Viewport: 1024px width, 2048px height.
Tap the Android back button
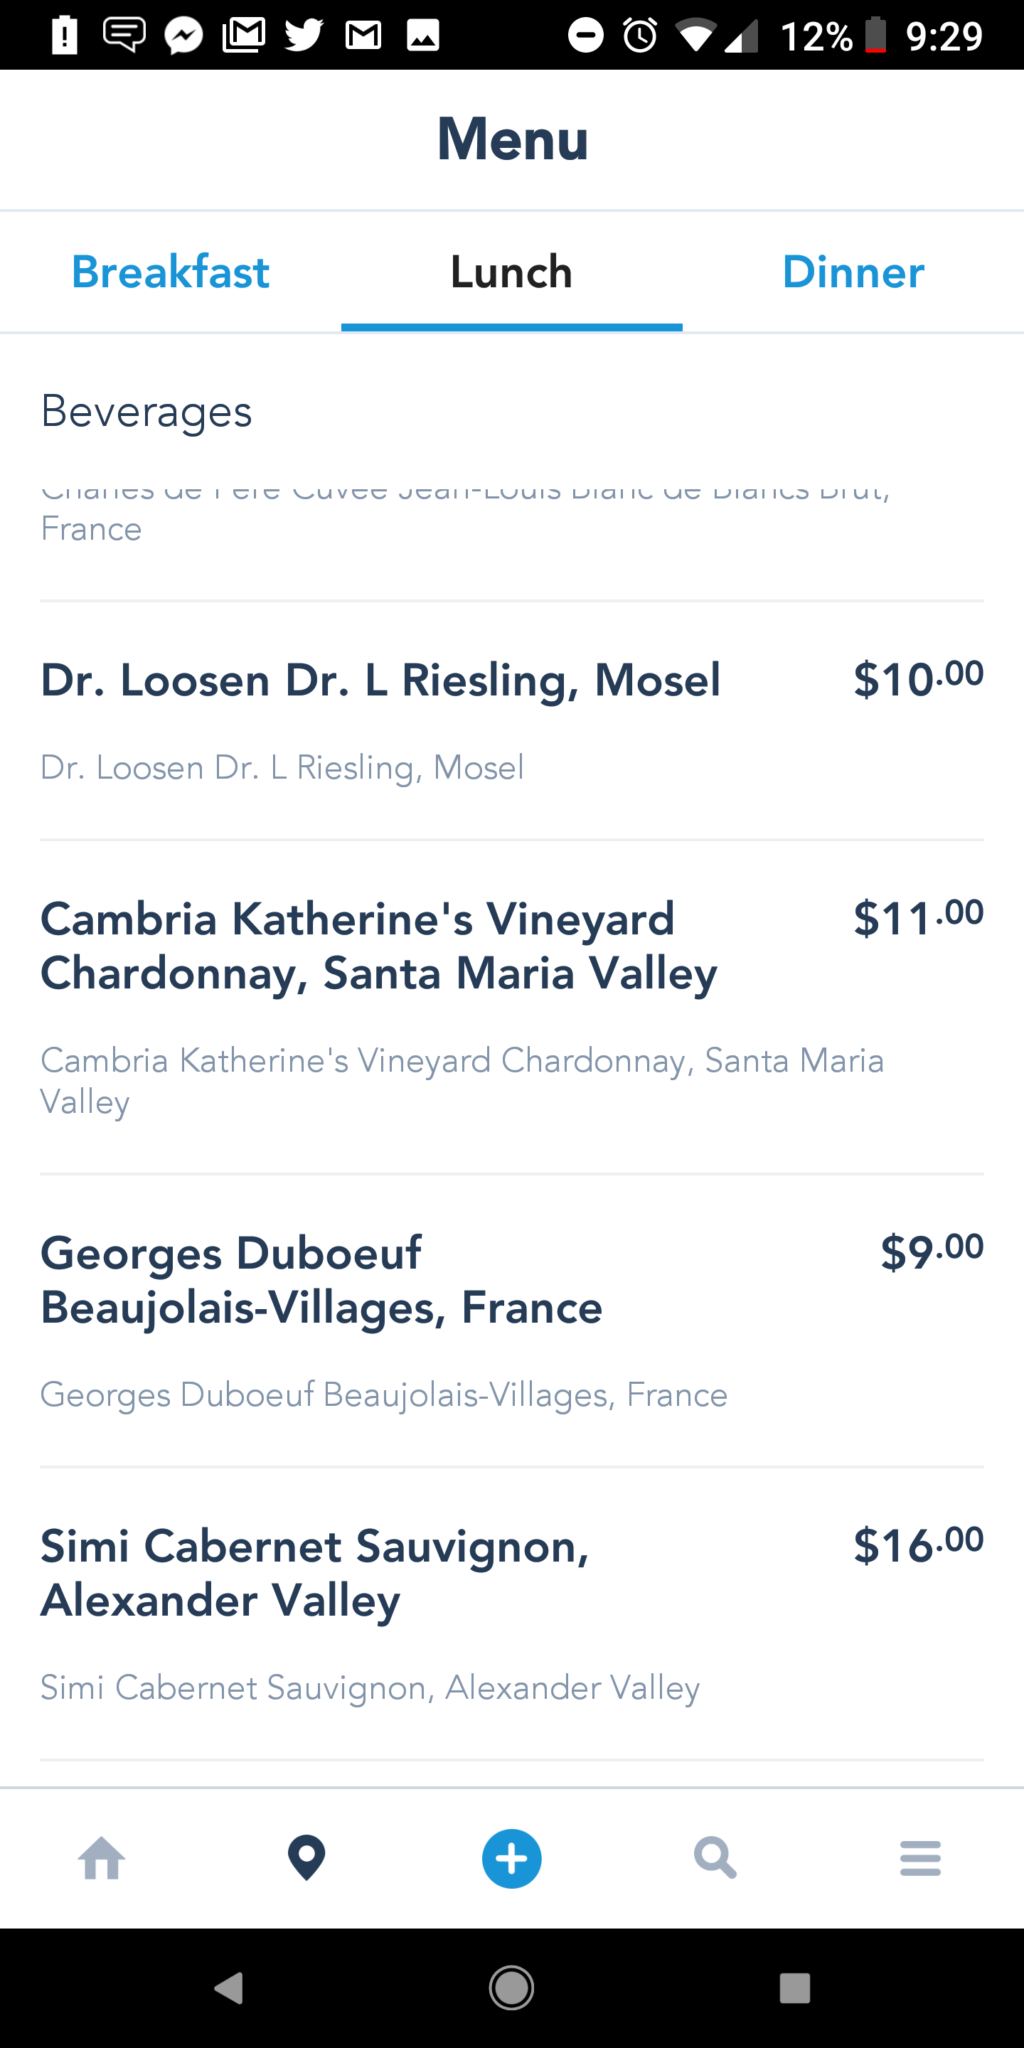229,1988
